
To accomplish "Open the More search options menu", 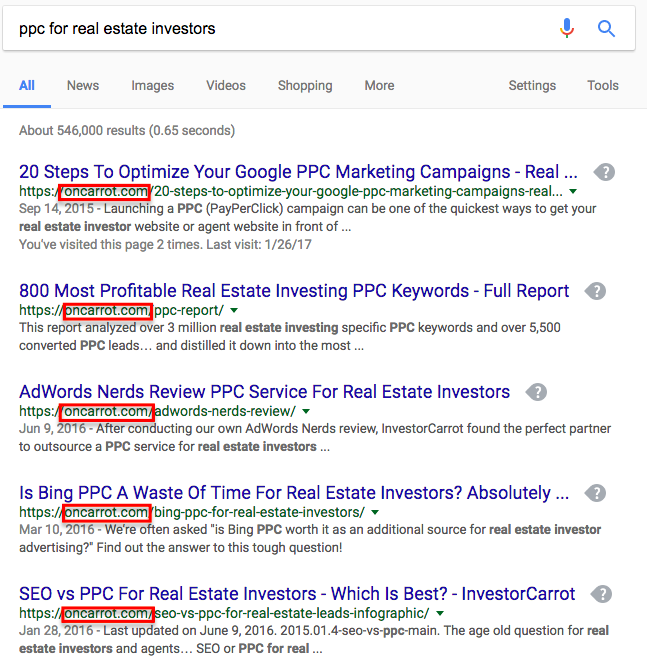I will pyautogui.click(x=379, y=85).
